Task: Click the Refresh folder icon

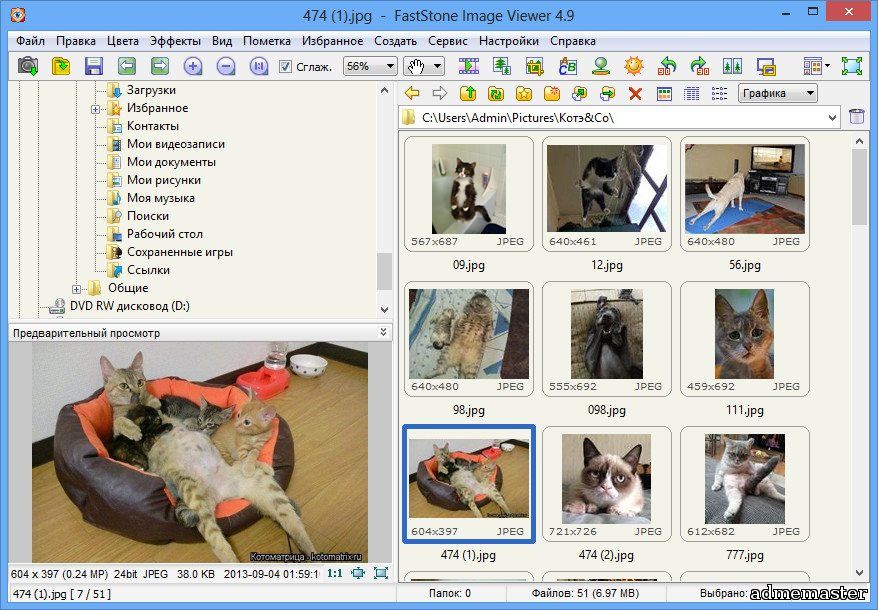Action: (496, 93)
